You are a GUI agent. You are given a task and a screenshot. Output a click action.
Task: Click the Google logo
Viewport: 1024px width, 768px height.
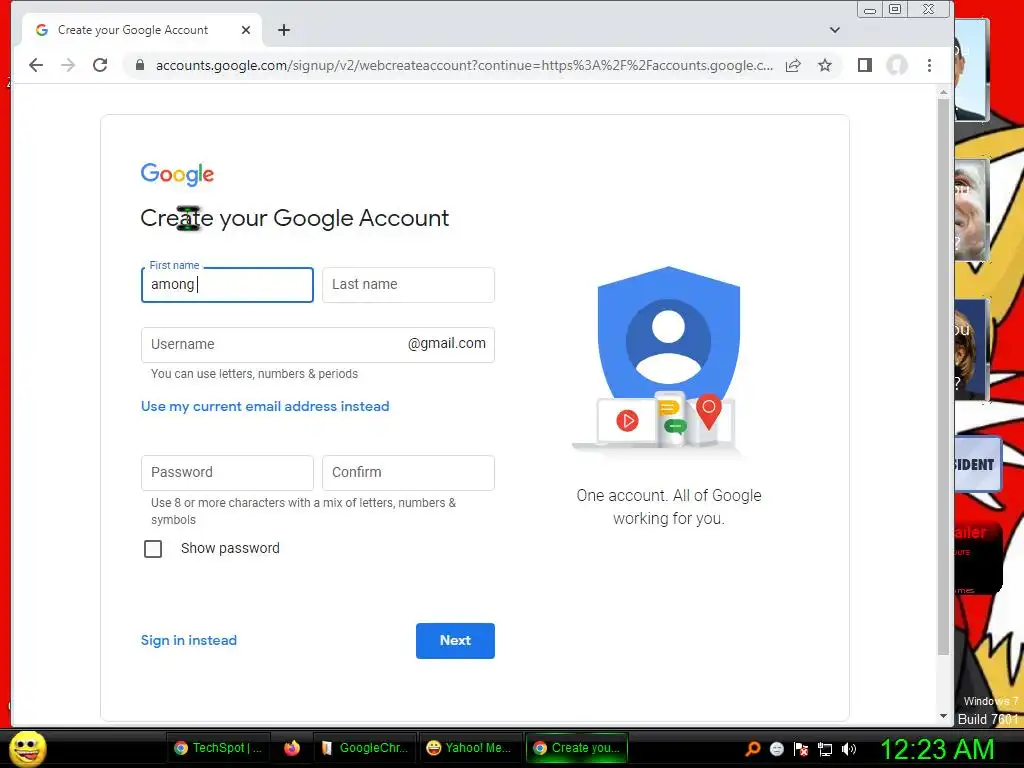pyautogui.click(x=177, y=174)
